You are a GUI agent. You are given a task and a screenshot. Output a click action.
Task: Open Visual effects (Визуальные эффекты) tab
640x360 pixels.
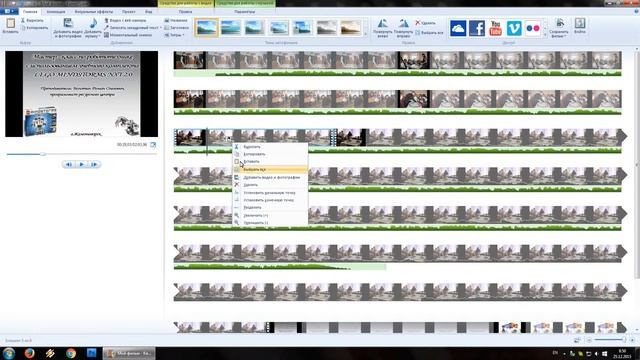93,12
